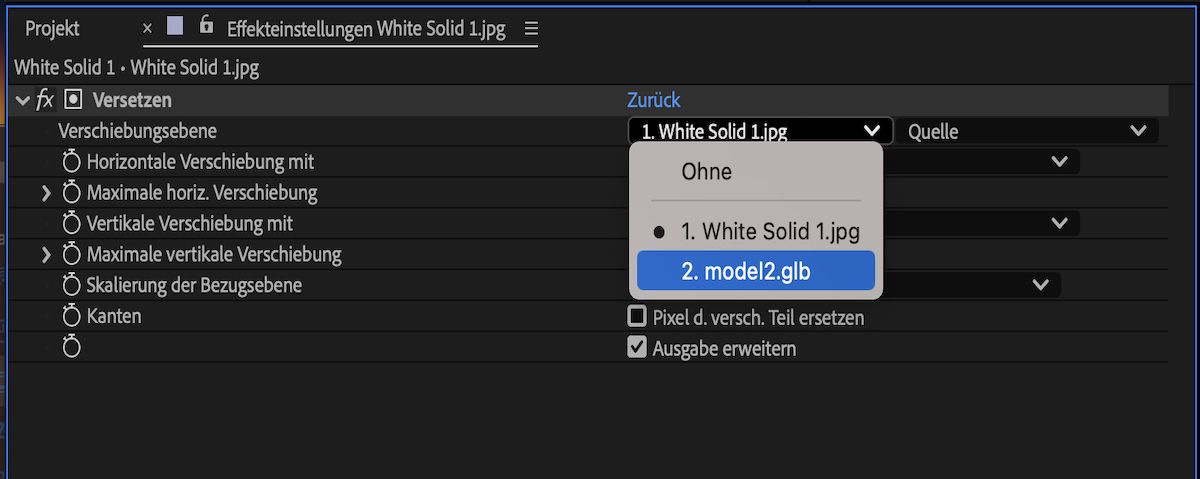Uncheck the Ausgabe erweitern checkbox

[x=637, y=348]
